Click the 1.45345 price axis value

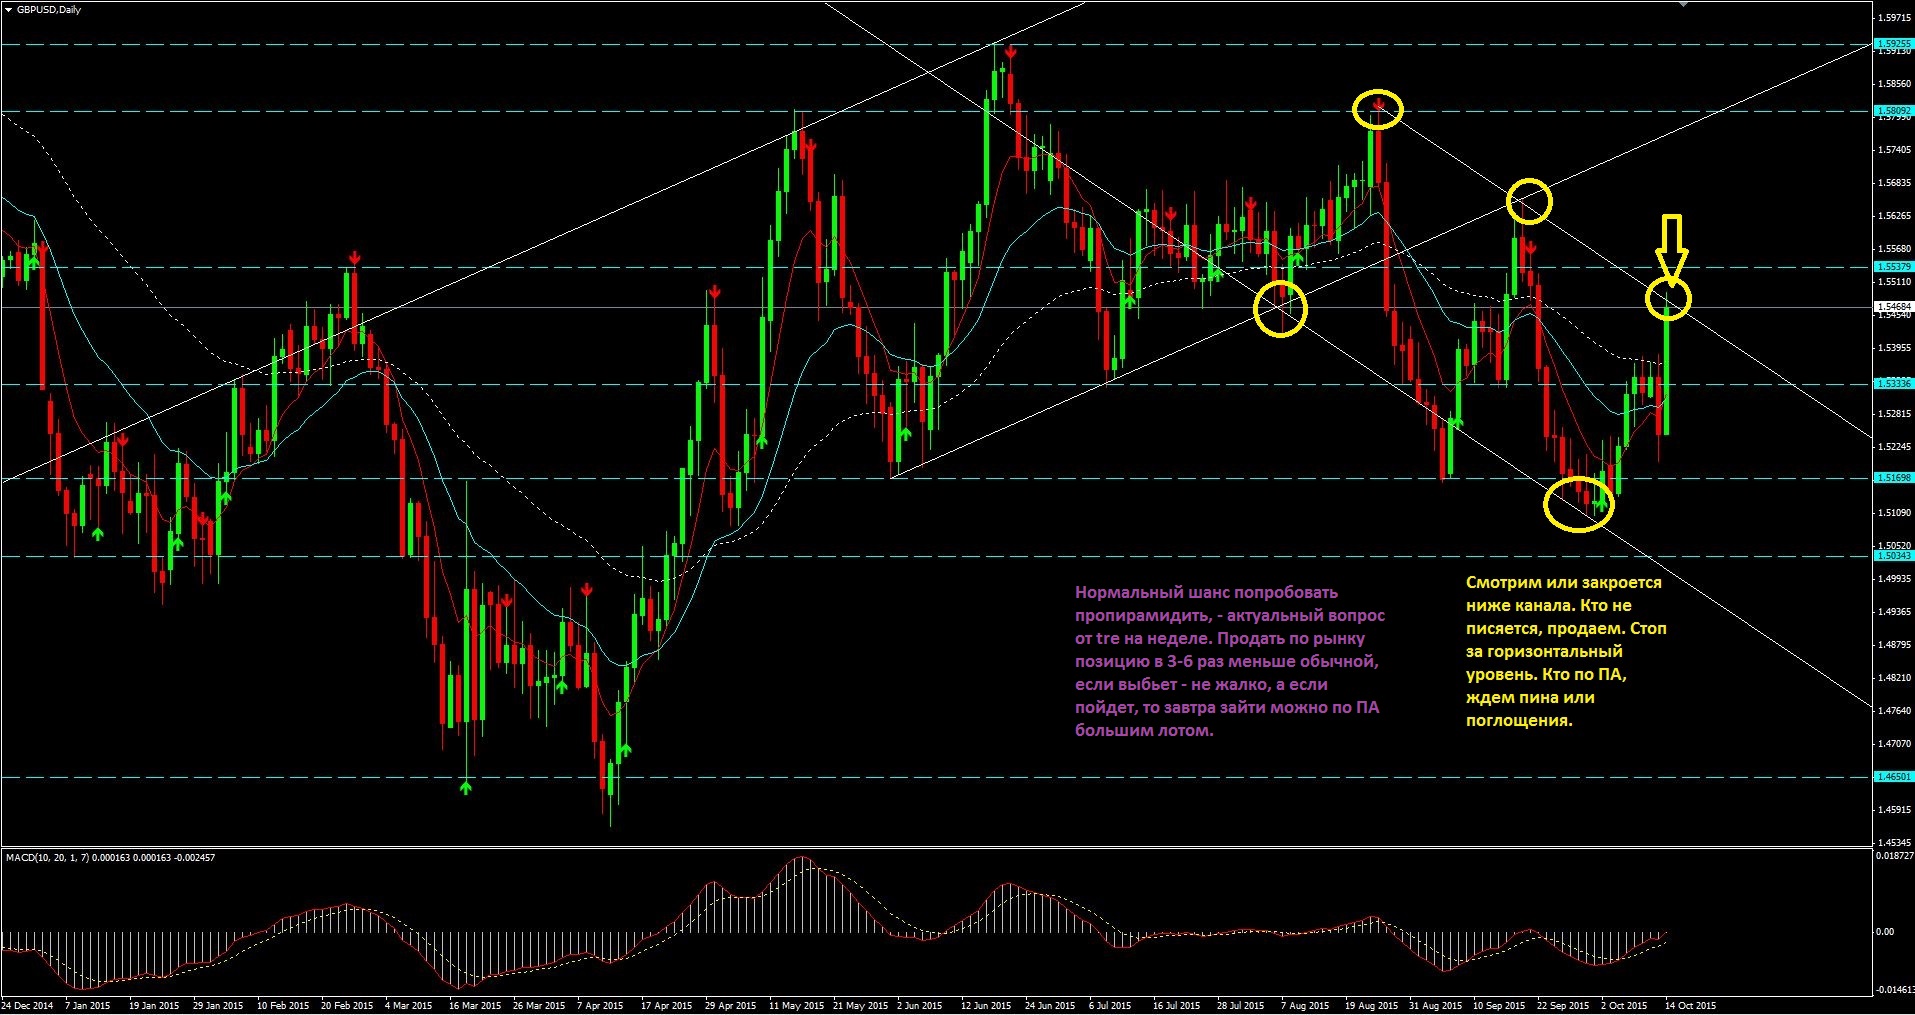coord(1895,843)
